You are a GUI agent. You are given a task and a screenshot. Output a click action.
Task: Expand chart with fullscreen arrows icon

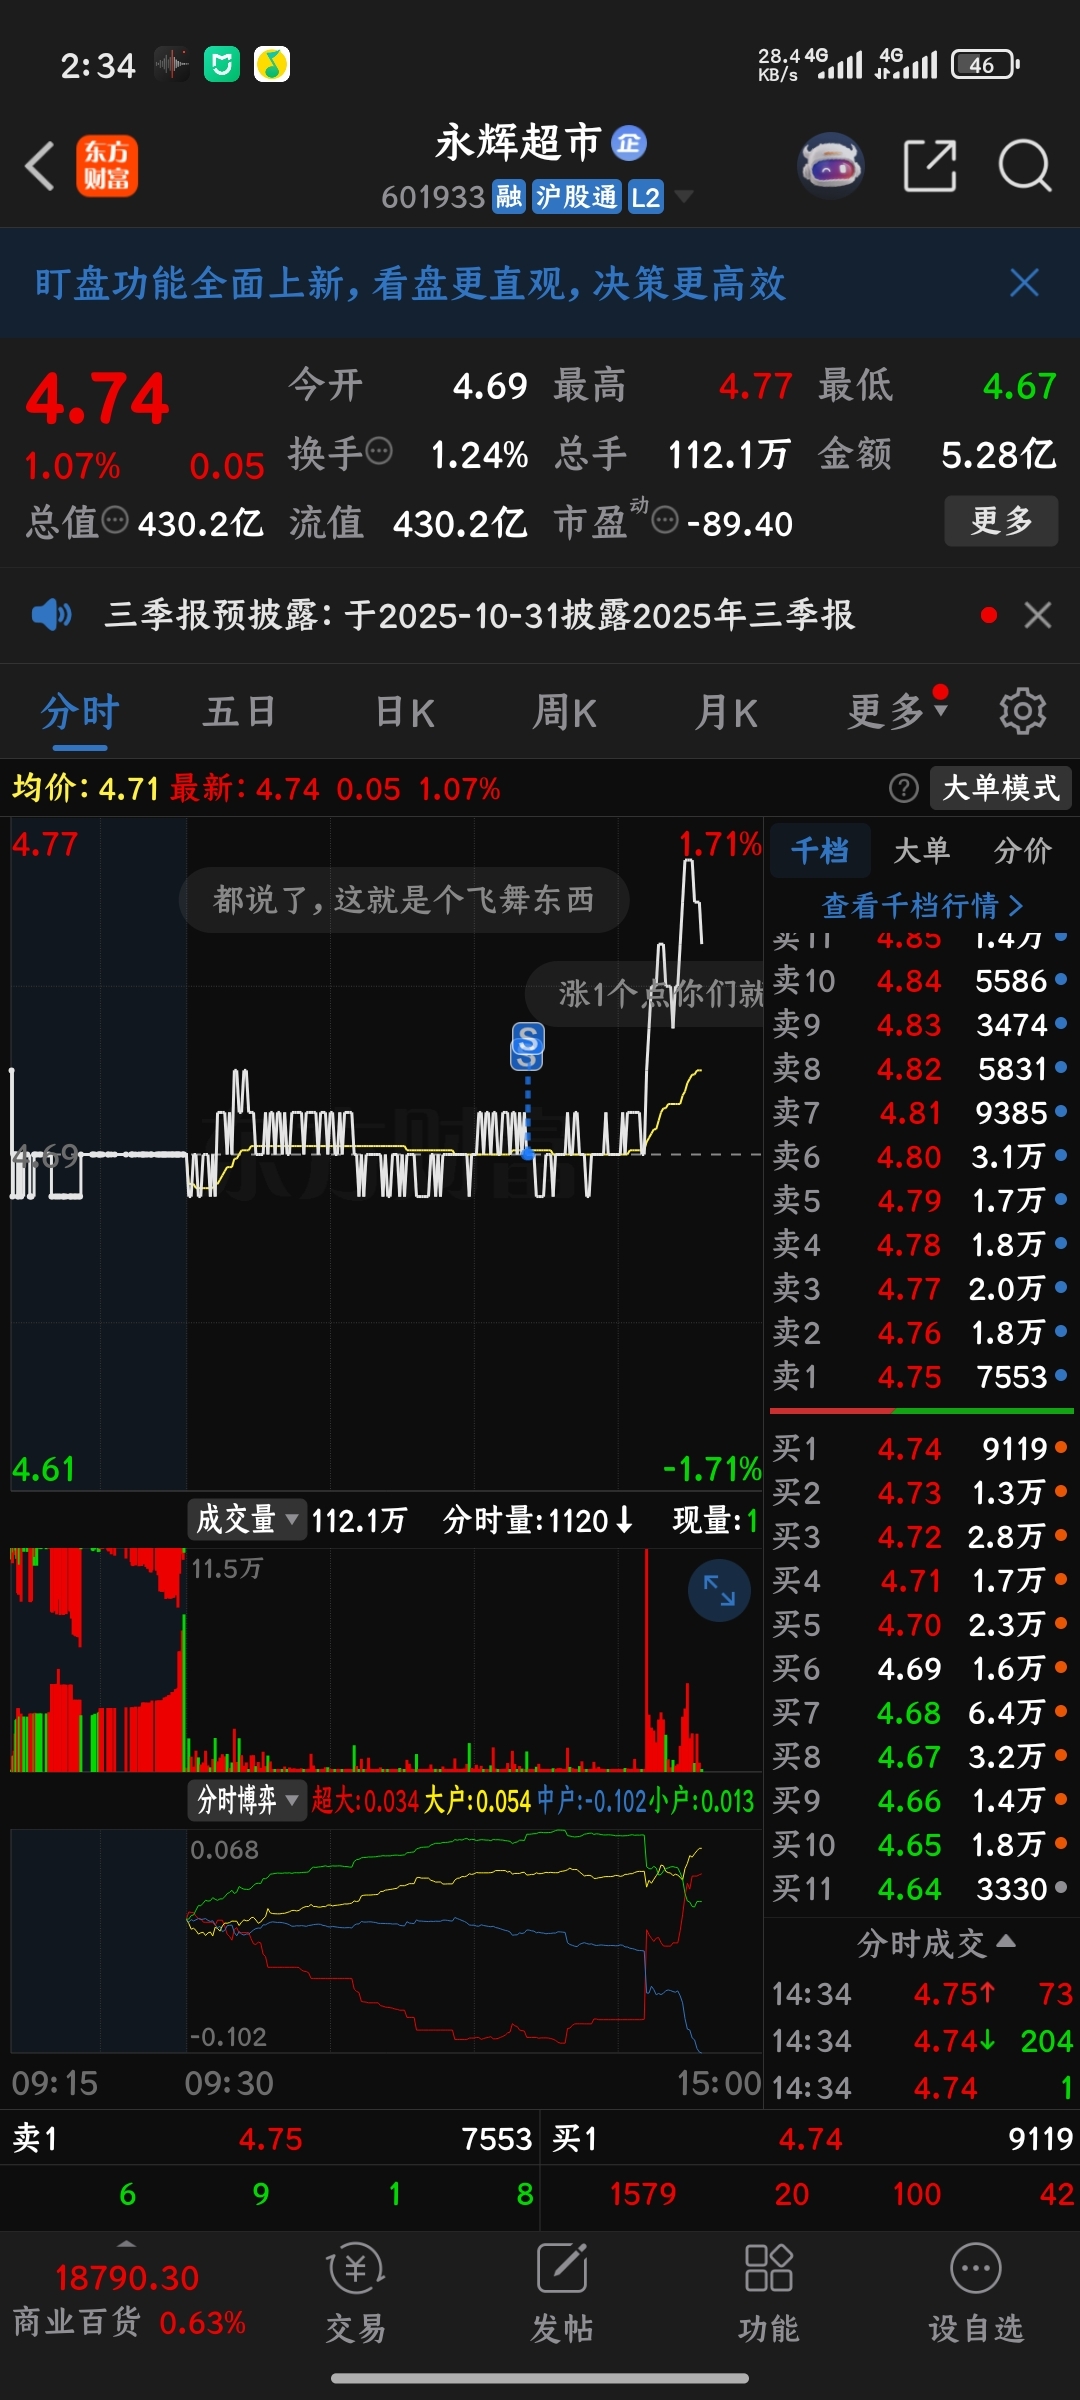click(719, 1591)
